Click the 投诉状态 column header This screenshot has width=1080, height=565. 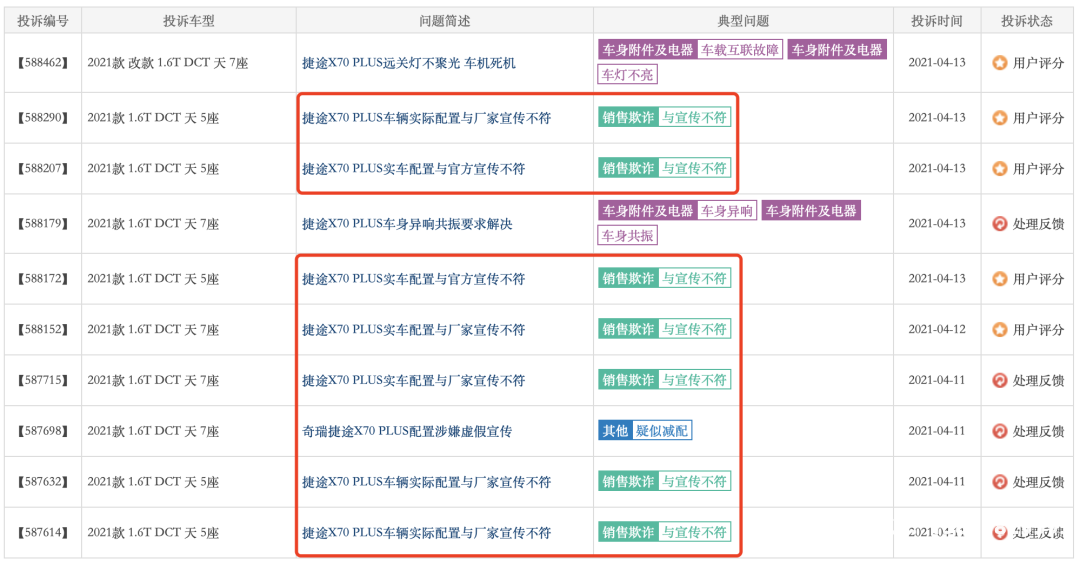click(1027, 21)
